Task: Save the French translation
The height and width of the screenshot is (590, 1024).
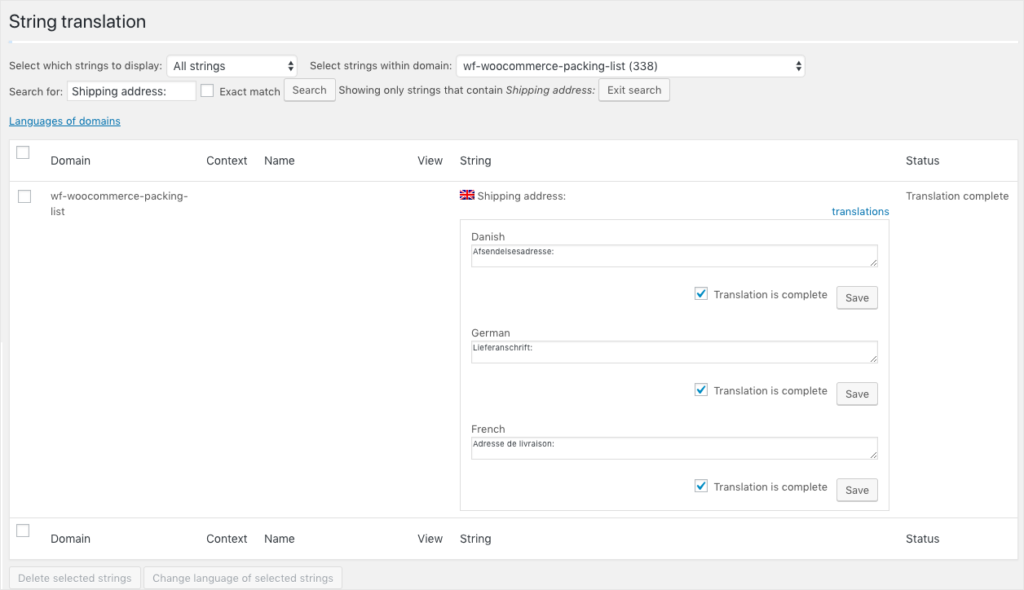Action: click(857, 490)
